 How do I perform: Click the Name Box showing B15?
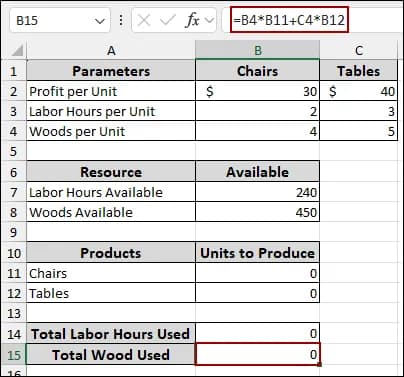(x=60, y=21)
